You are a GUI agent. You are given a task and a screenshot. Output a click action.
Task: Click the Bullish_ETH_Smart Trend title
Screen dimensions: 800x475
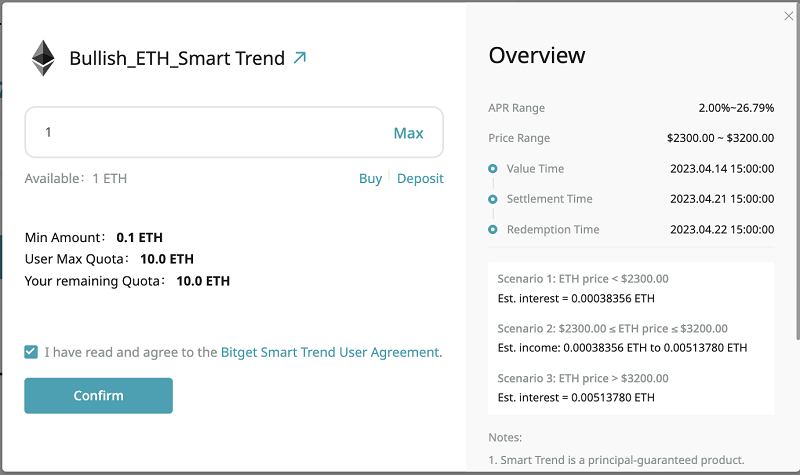177,58
